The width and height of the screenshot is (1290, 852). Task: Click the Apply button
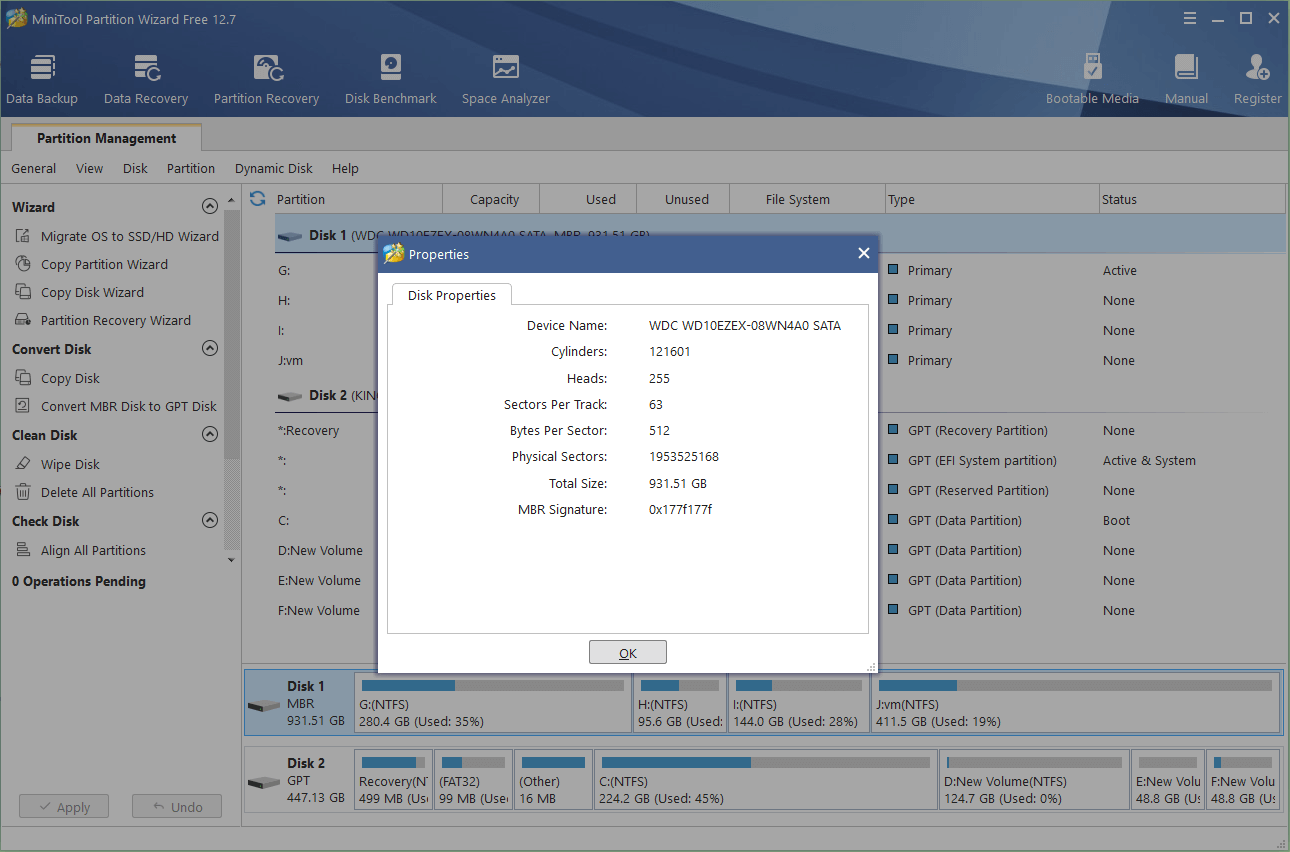click(x=62, y=807)
